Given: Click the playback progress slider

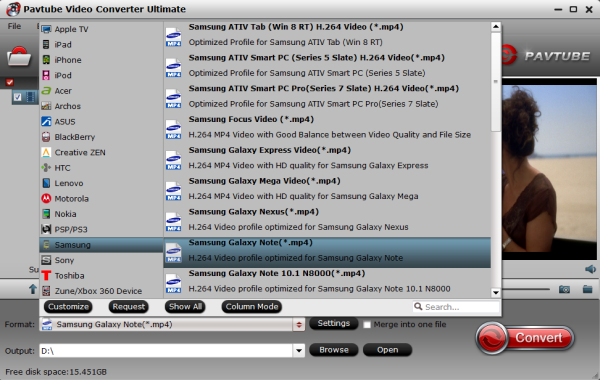Looking at the screenshot, I should click(x=526, y=289).
